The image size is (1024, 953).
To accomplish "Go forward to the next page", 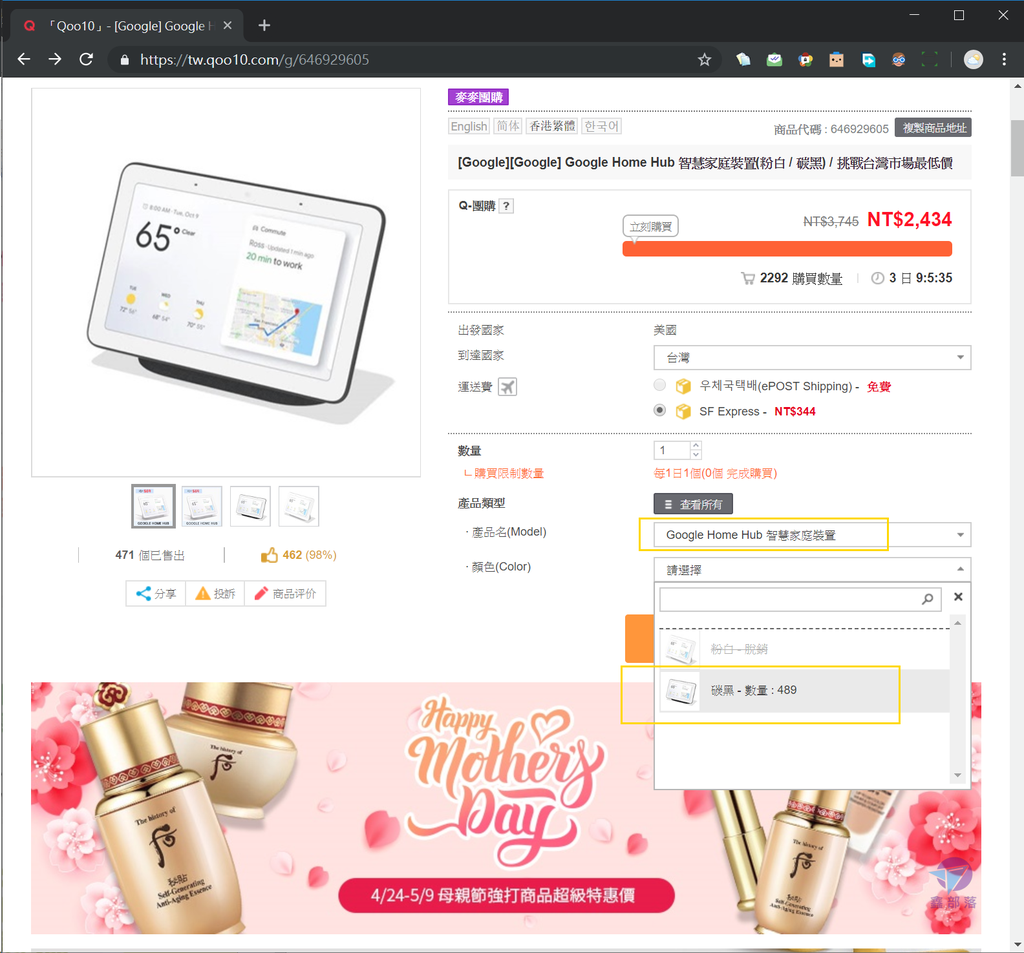I will tap(55, 59).
